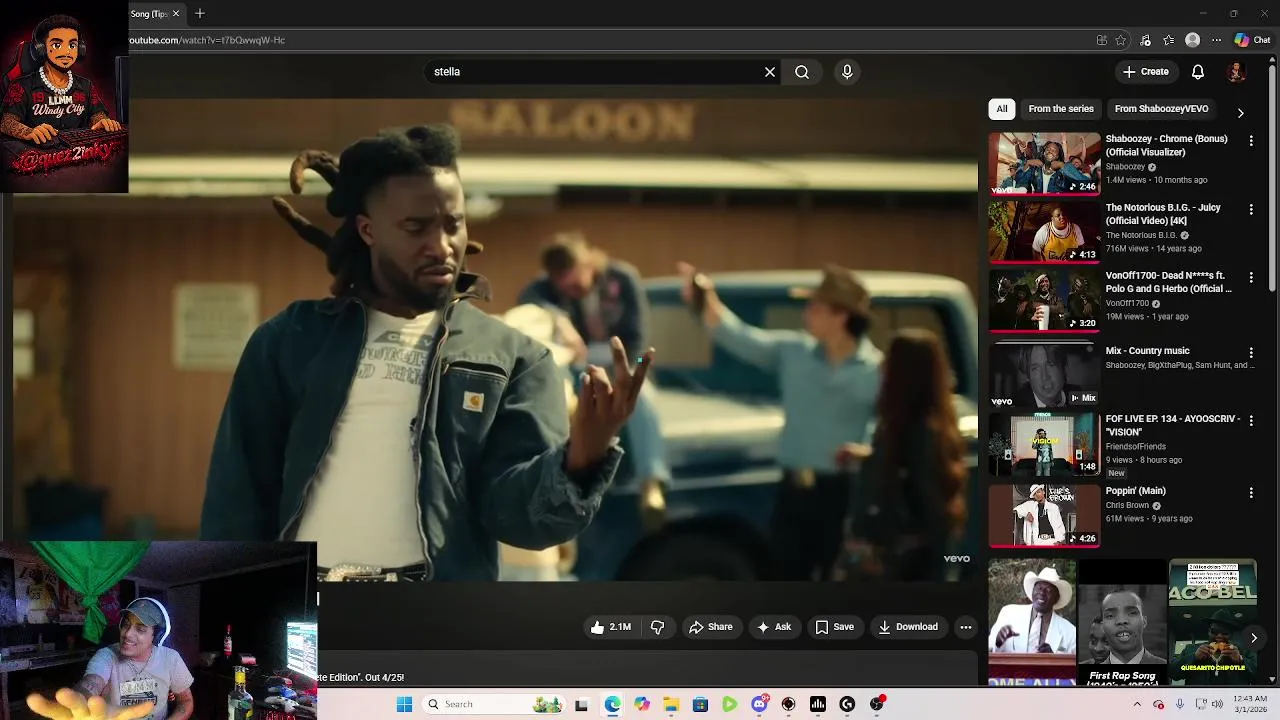Screen dimensions: 1280x720
Task: Open the volume tray icon
Action: (x=1217, y=704)
